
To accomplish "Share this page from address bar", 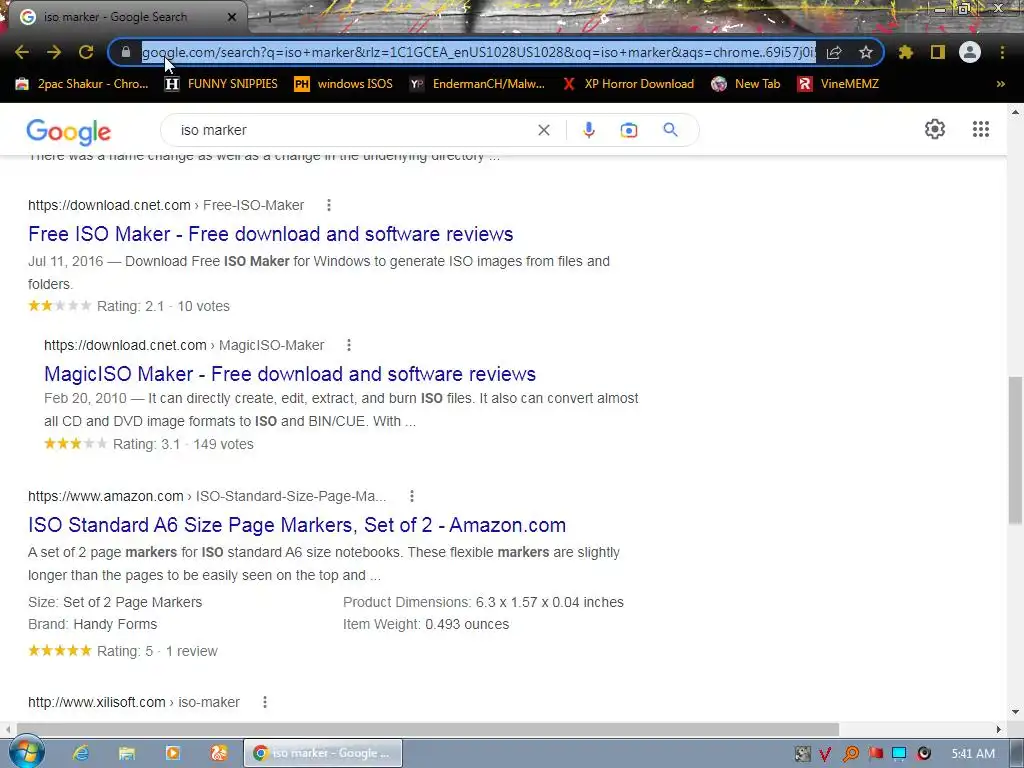I will (834, 52).
